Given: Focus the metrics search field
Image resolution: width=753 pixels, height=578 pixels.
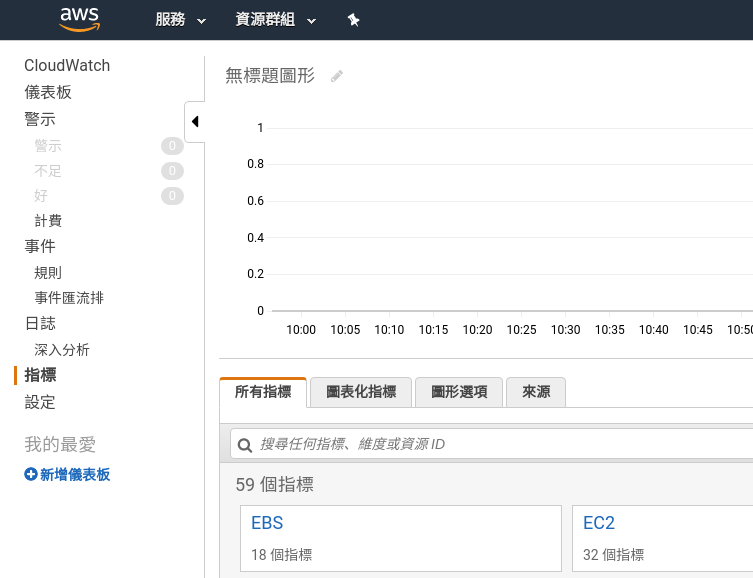Looking at the screenshot, I should 492,444.
